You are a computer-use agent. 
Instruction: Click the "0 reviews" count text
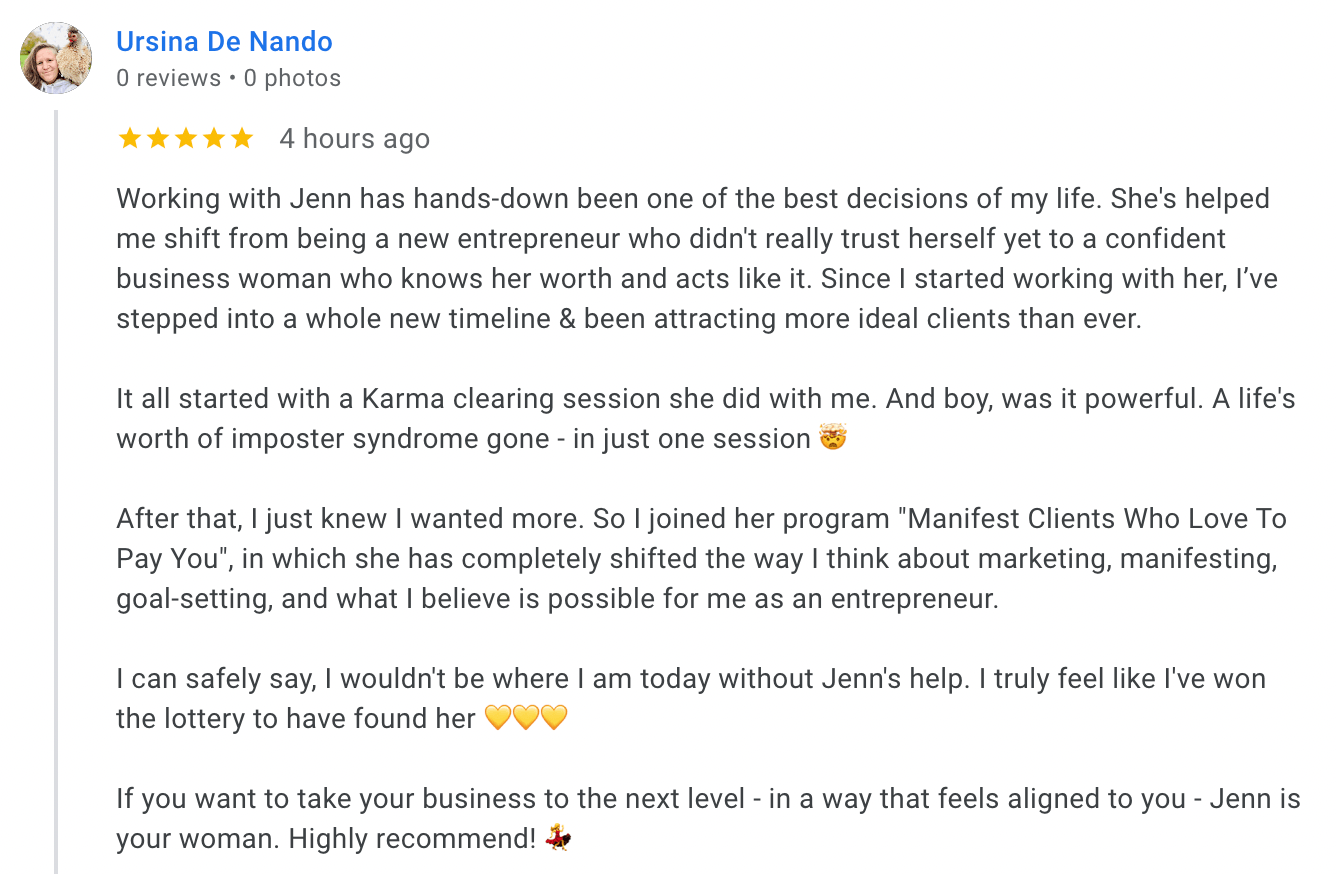[x=168, y=78]
